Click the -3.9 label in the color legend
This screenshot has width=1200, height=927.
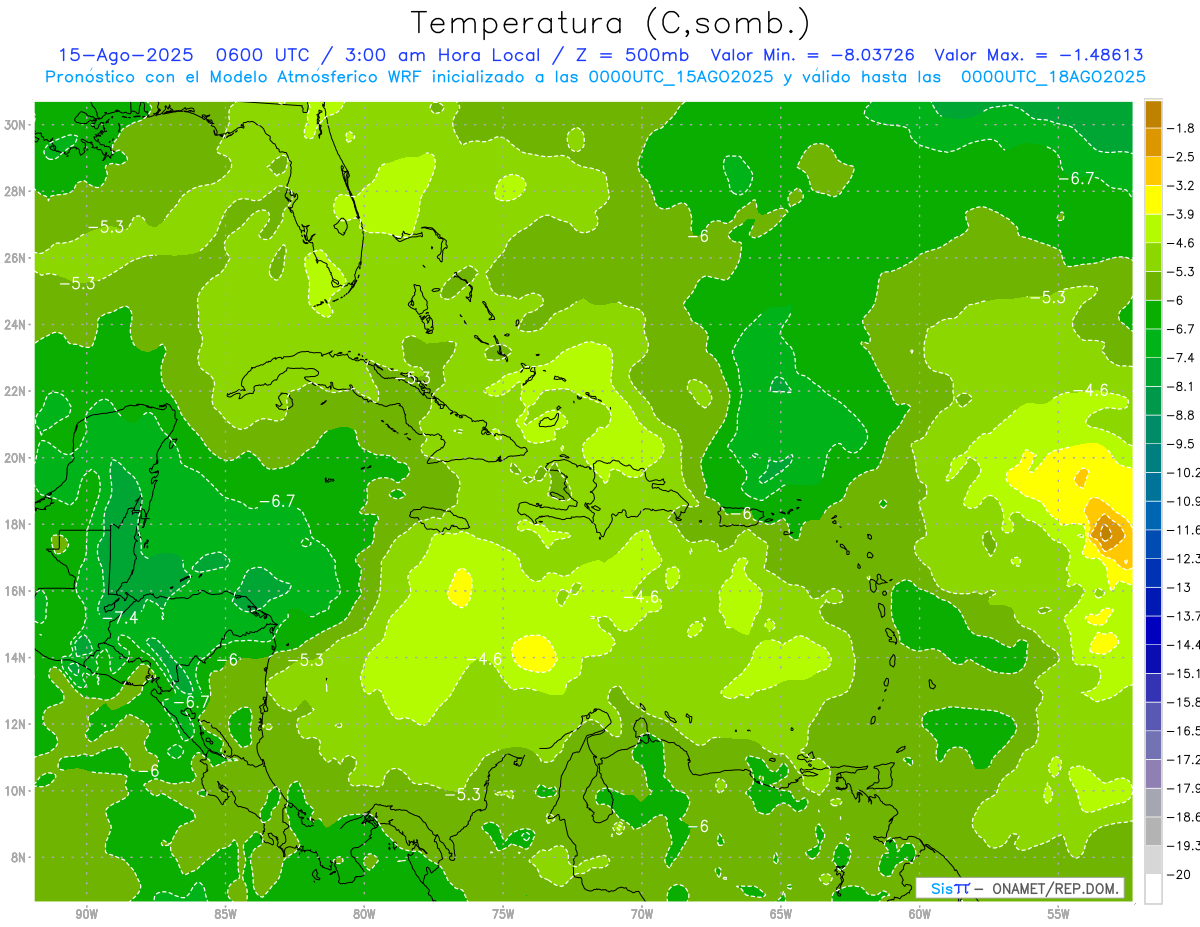tap(1183, 214)
